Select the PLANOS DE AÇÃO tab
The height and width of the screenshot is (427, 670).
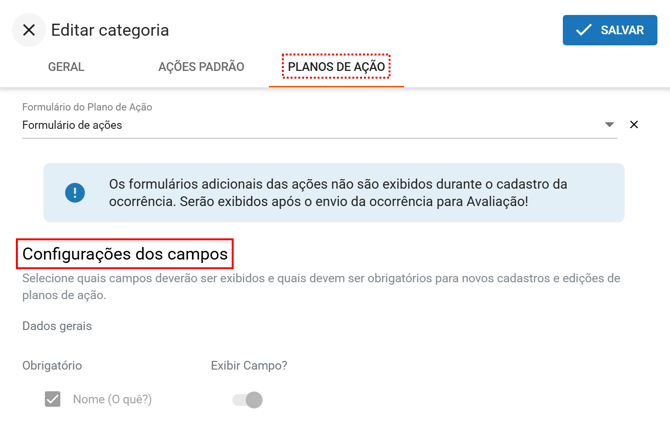tap(336, 67)
